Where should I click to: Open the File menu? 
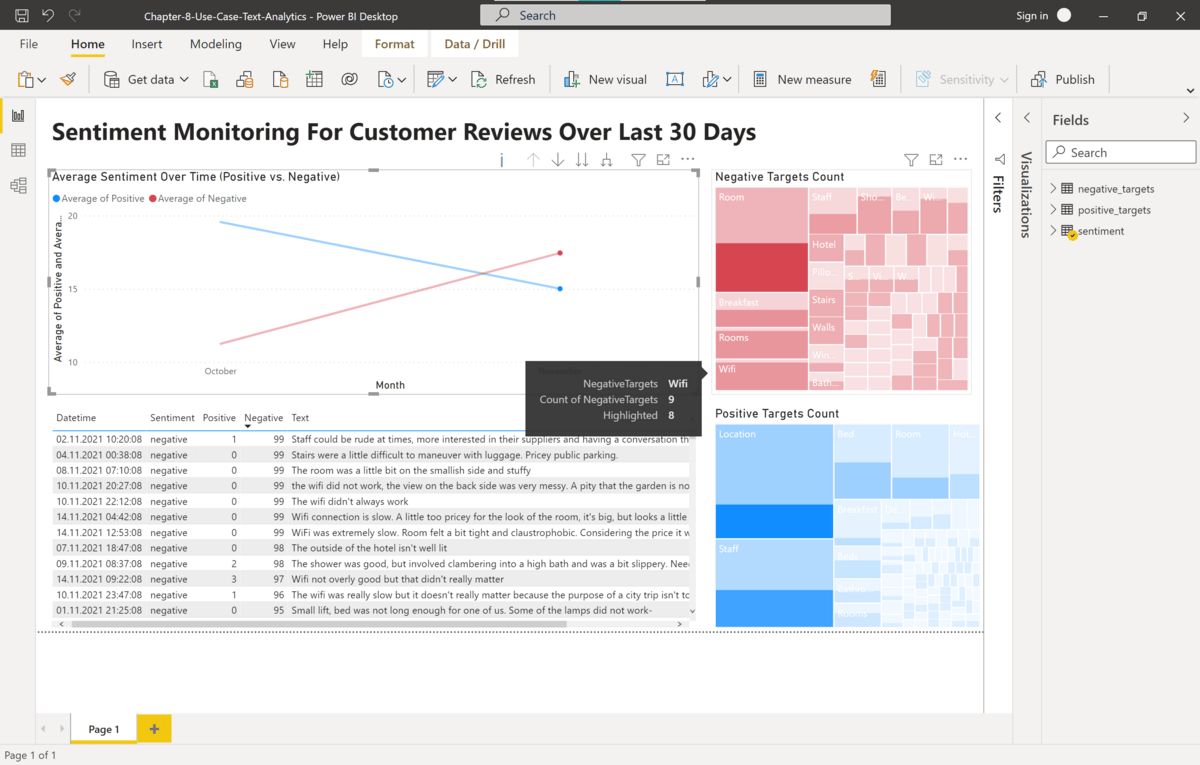29,44
